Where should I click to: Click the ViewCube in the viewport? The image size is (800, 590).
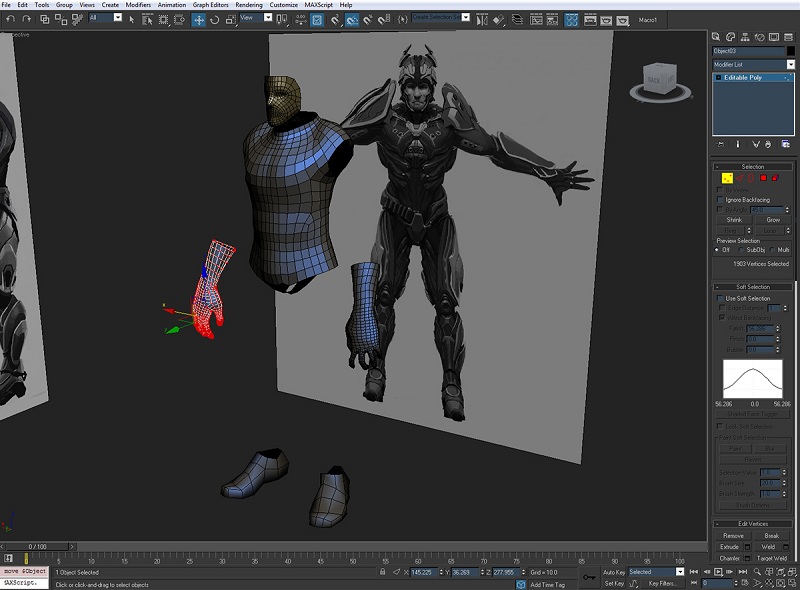tap(660, 81)
